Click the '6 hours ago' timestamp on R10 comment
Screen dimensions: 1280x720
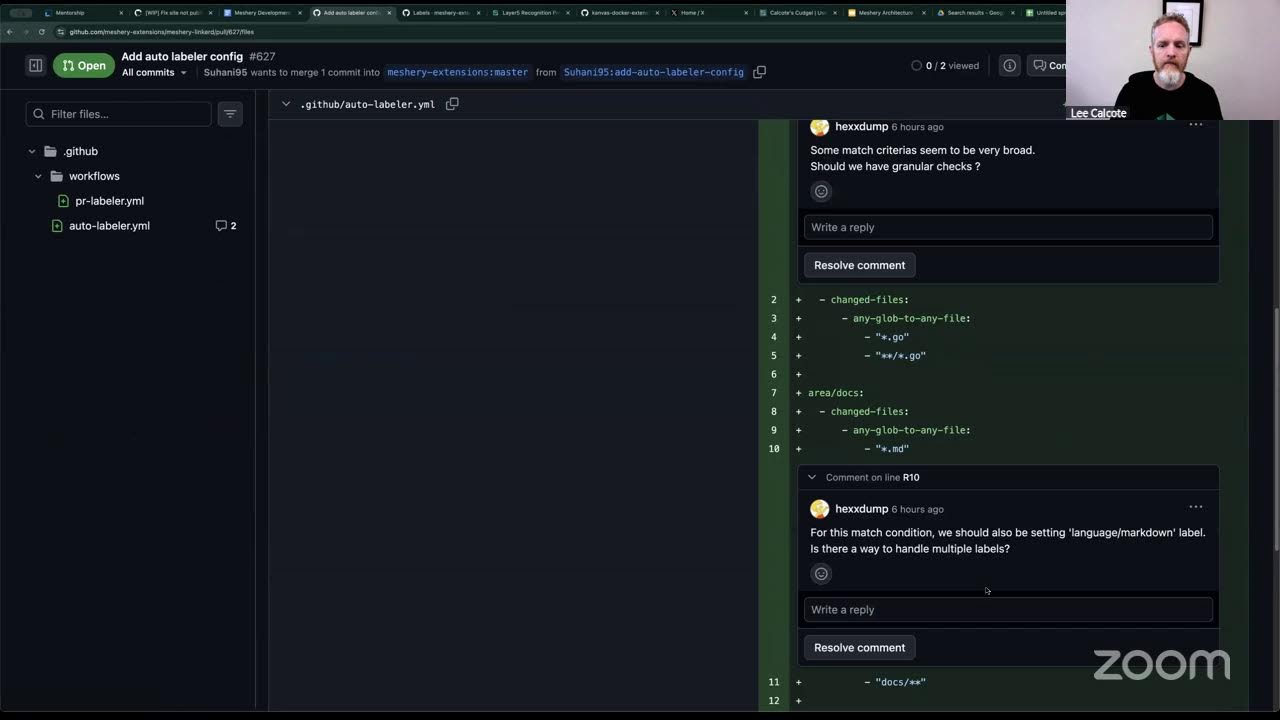917,509
